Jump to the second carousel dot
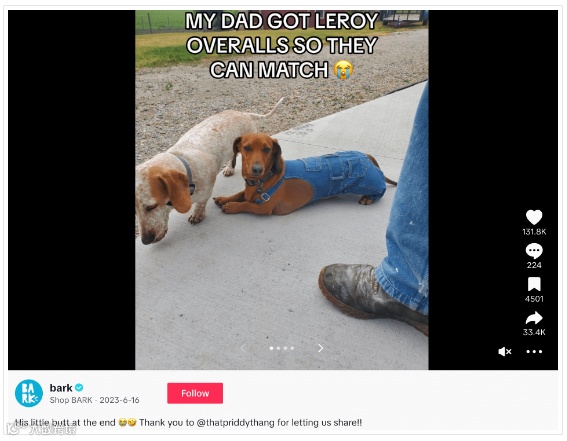 pos(278,348)
